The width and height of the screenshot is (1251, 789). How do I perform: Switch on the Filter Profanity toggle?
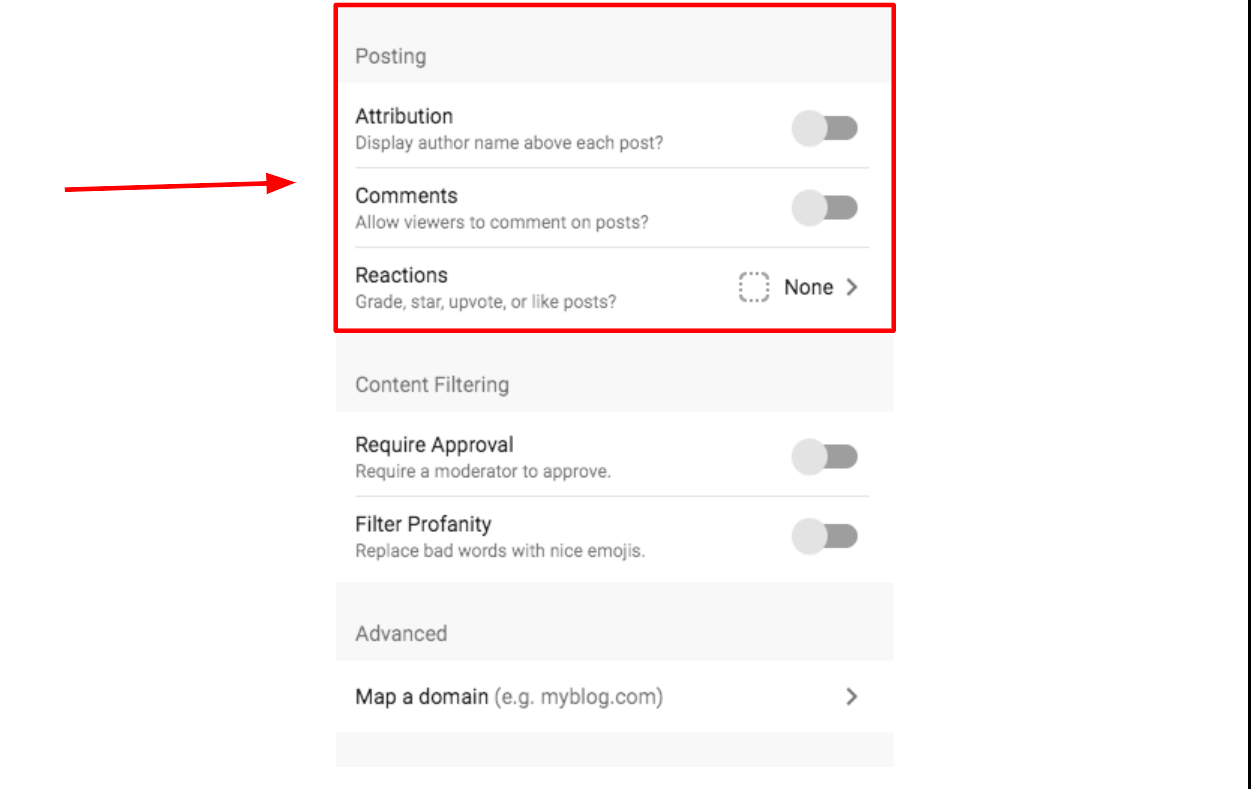tap(825, 536)
